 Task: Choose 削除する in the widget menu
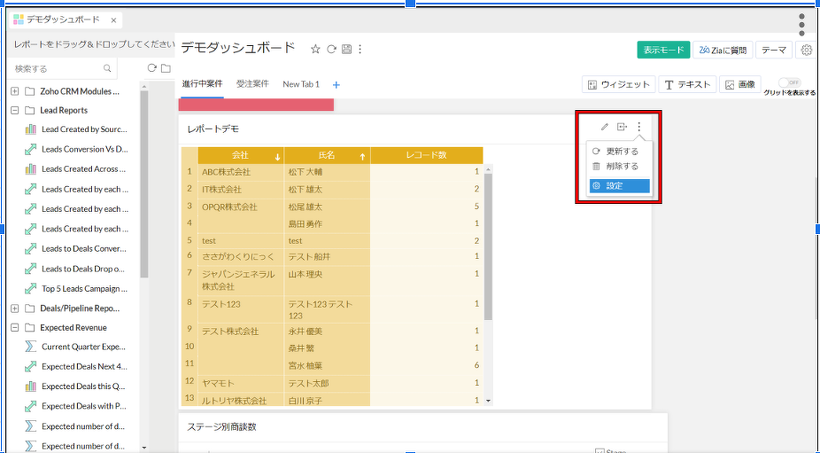621,166
